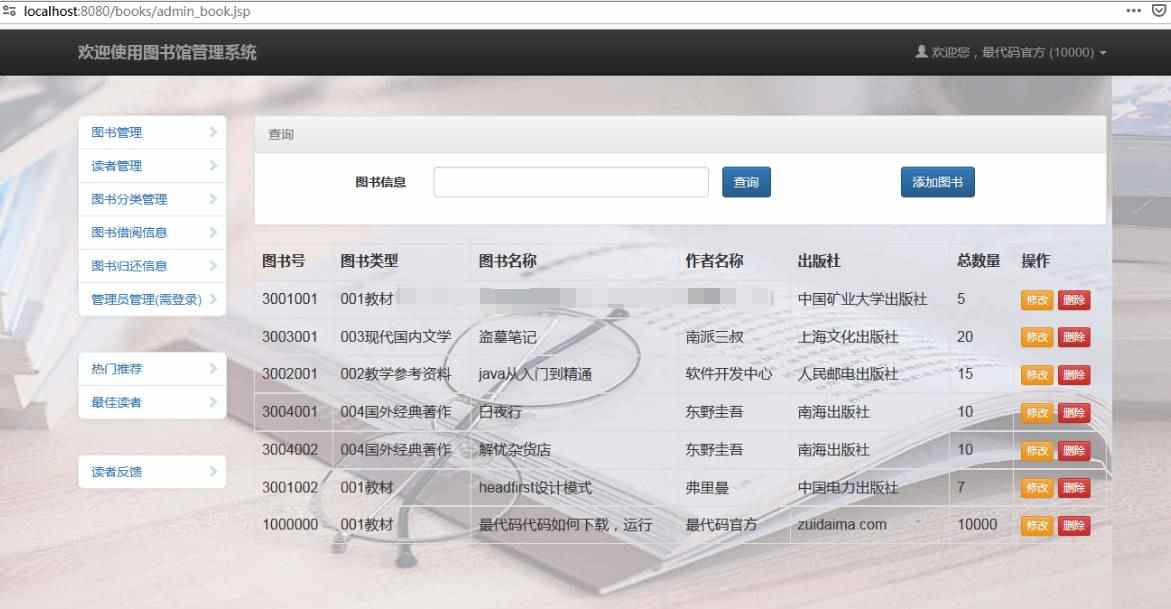Click the chevron arrow beside 读者反馈

213,472
